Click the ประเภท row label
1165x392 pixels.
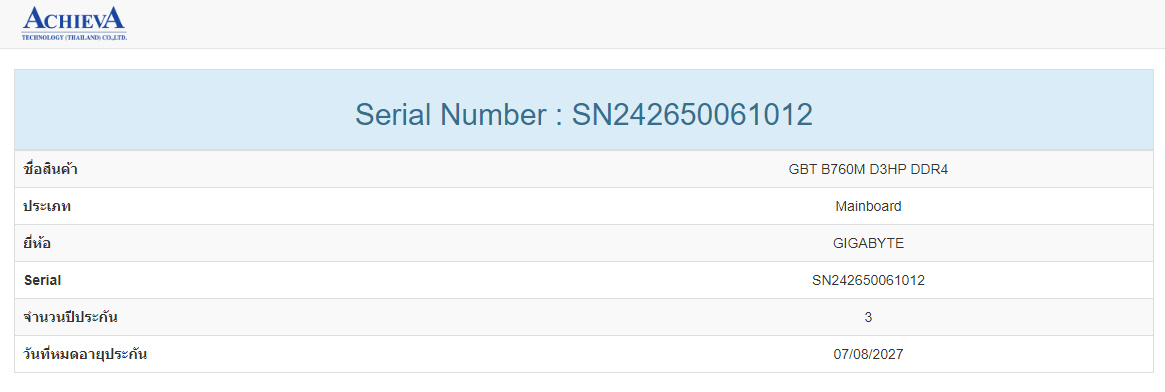[47, 206]
